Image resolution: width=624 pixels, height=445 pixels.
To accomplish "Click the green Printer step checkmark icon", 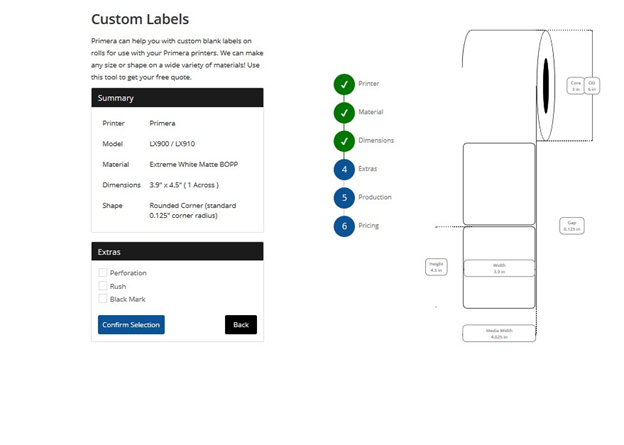I will pos(344,84).
